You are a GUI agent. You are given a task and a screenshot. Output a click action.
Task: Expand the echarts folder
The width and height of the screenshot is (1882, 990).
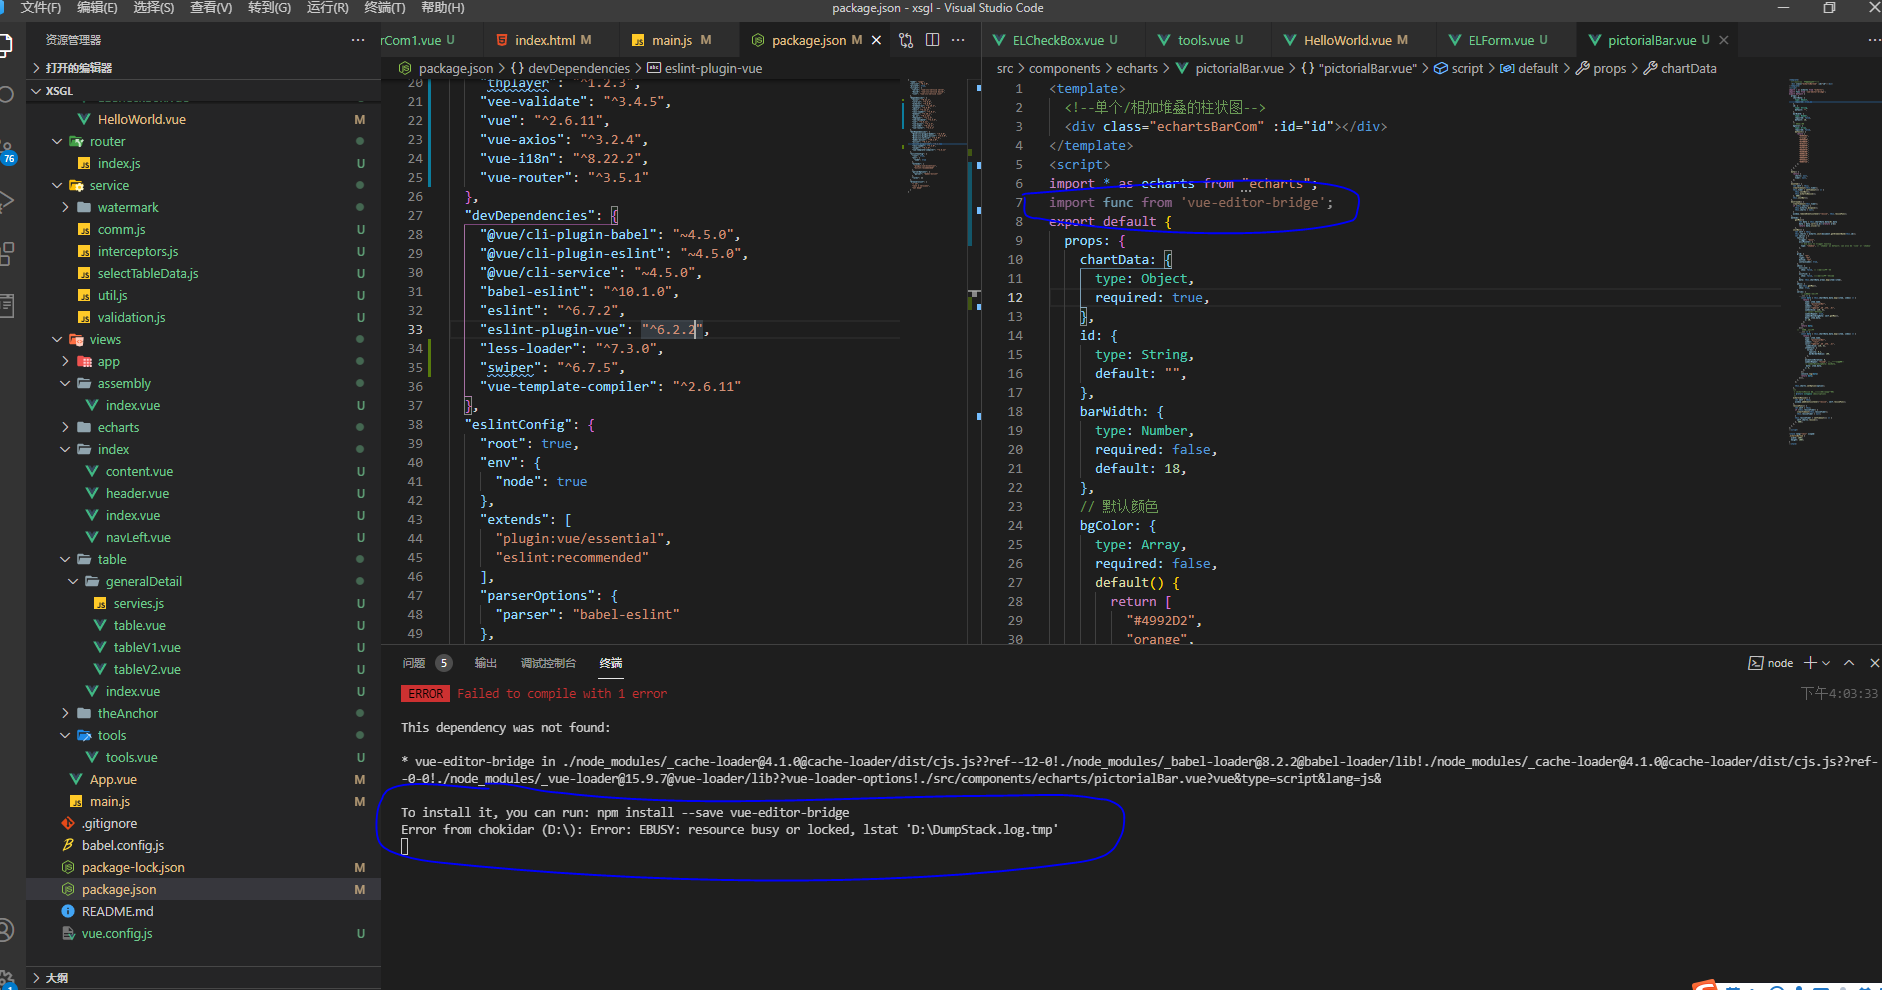pos(203,427)
